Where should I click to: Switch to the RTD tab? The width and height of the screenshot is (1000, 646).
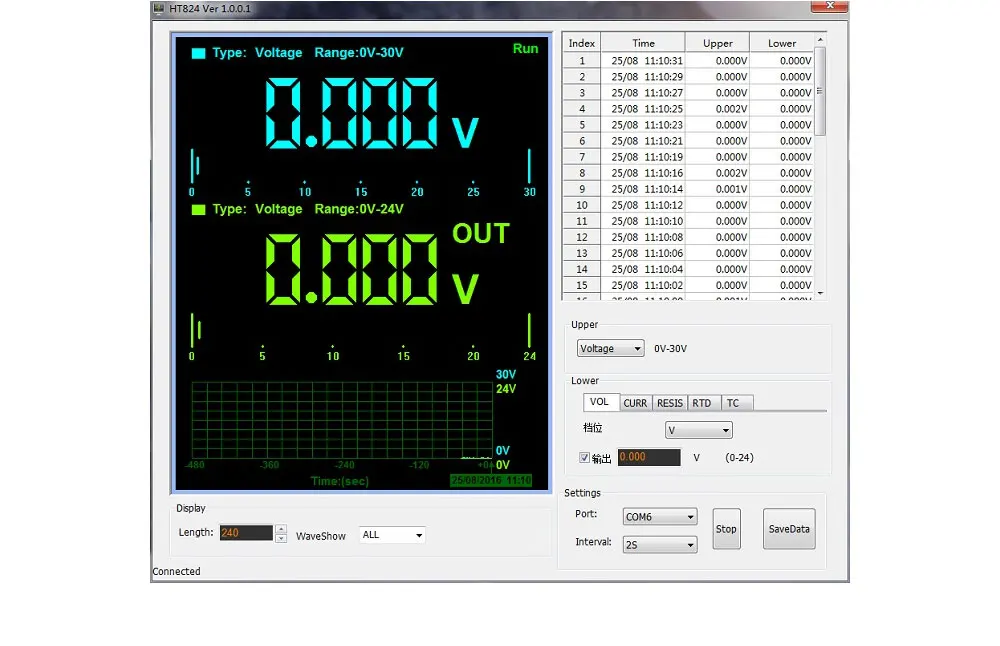[x=702, y=403]
